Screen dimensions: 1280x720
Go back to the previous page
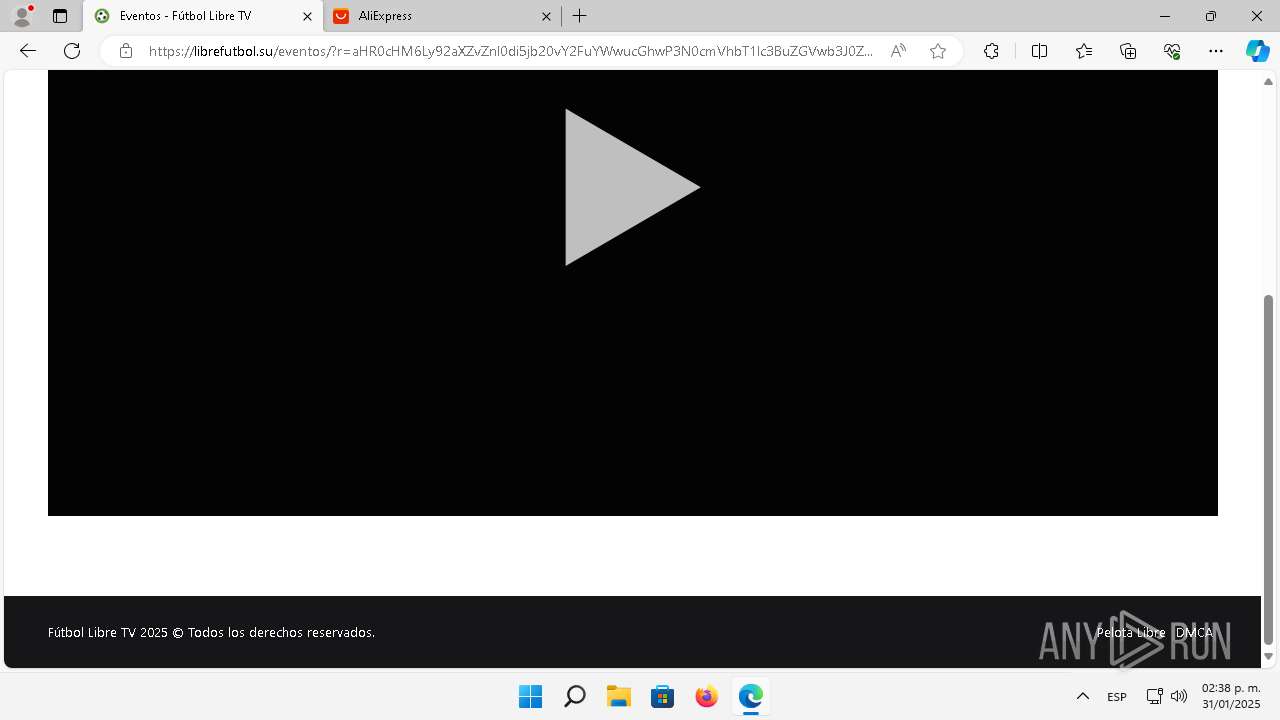(28, 51)
